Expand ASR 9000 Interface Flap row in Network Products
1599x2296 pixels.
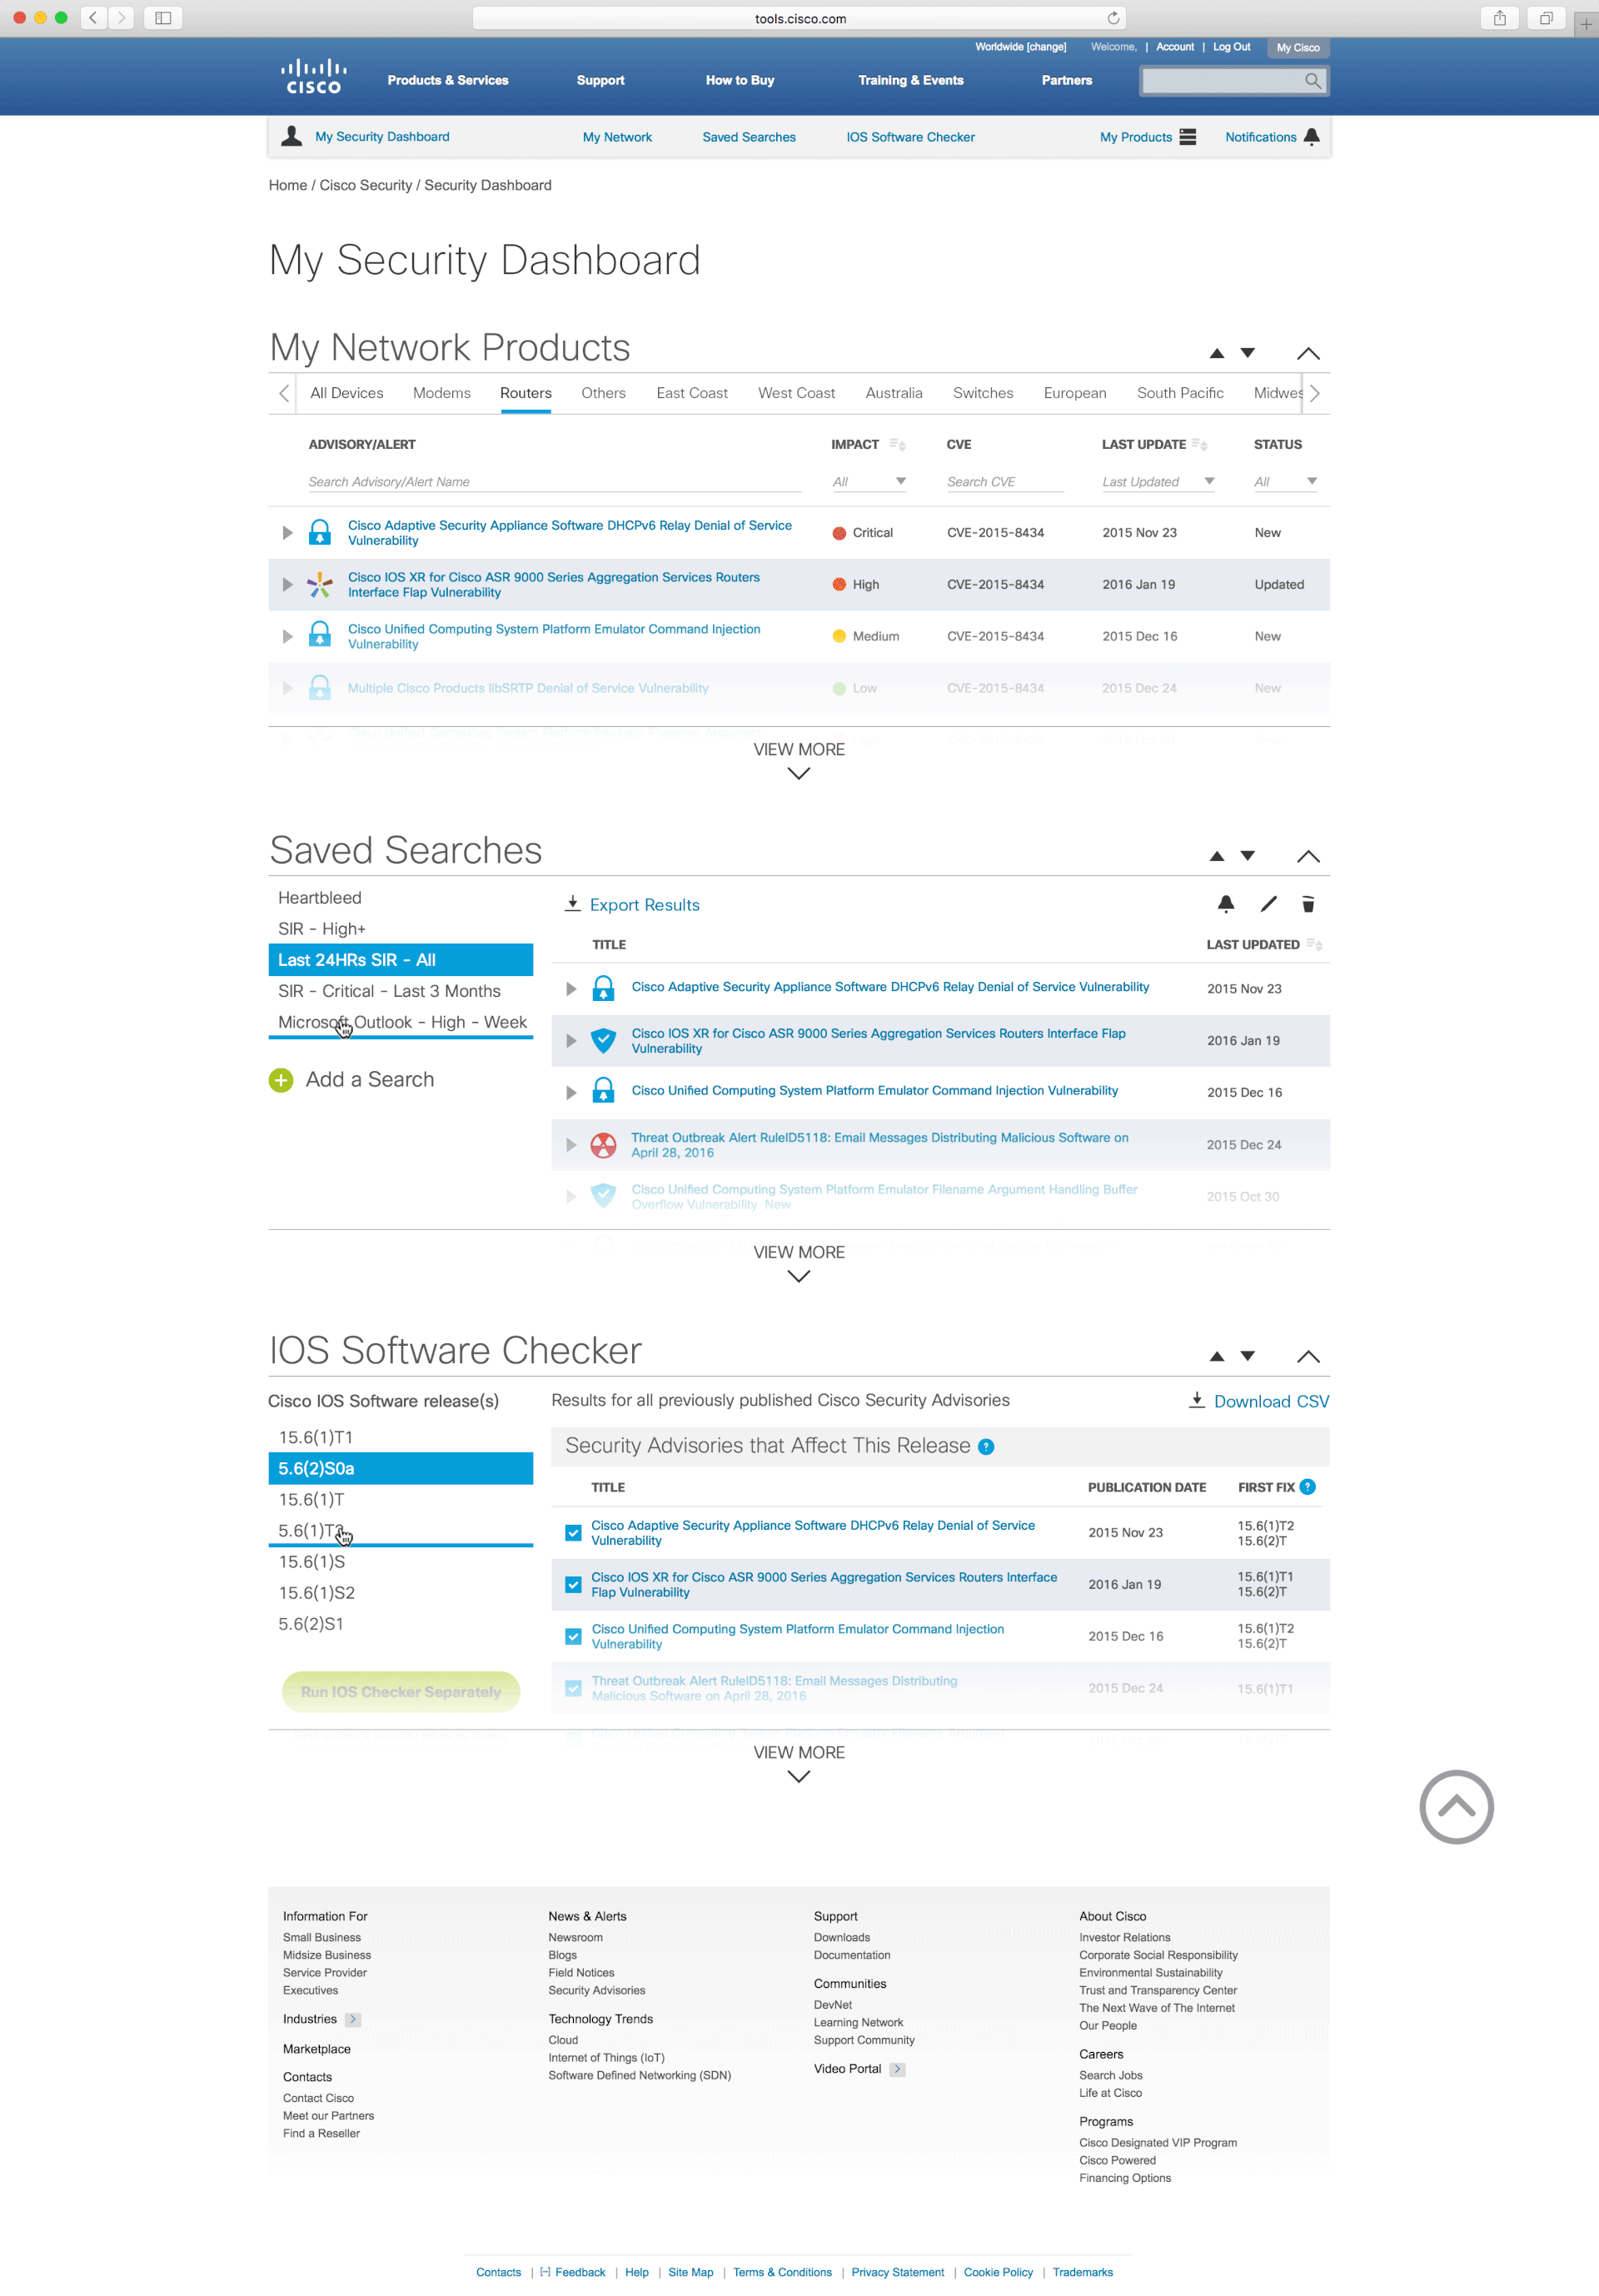[x=287, y=585]
